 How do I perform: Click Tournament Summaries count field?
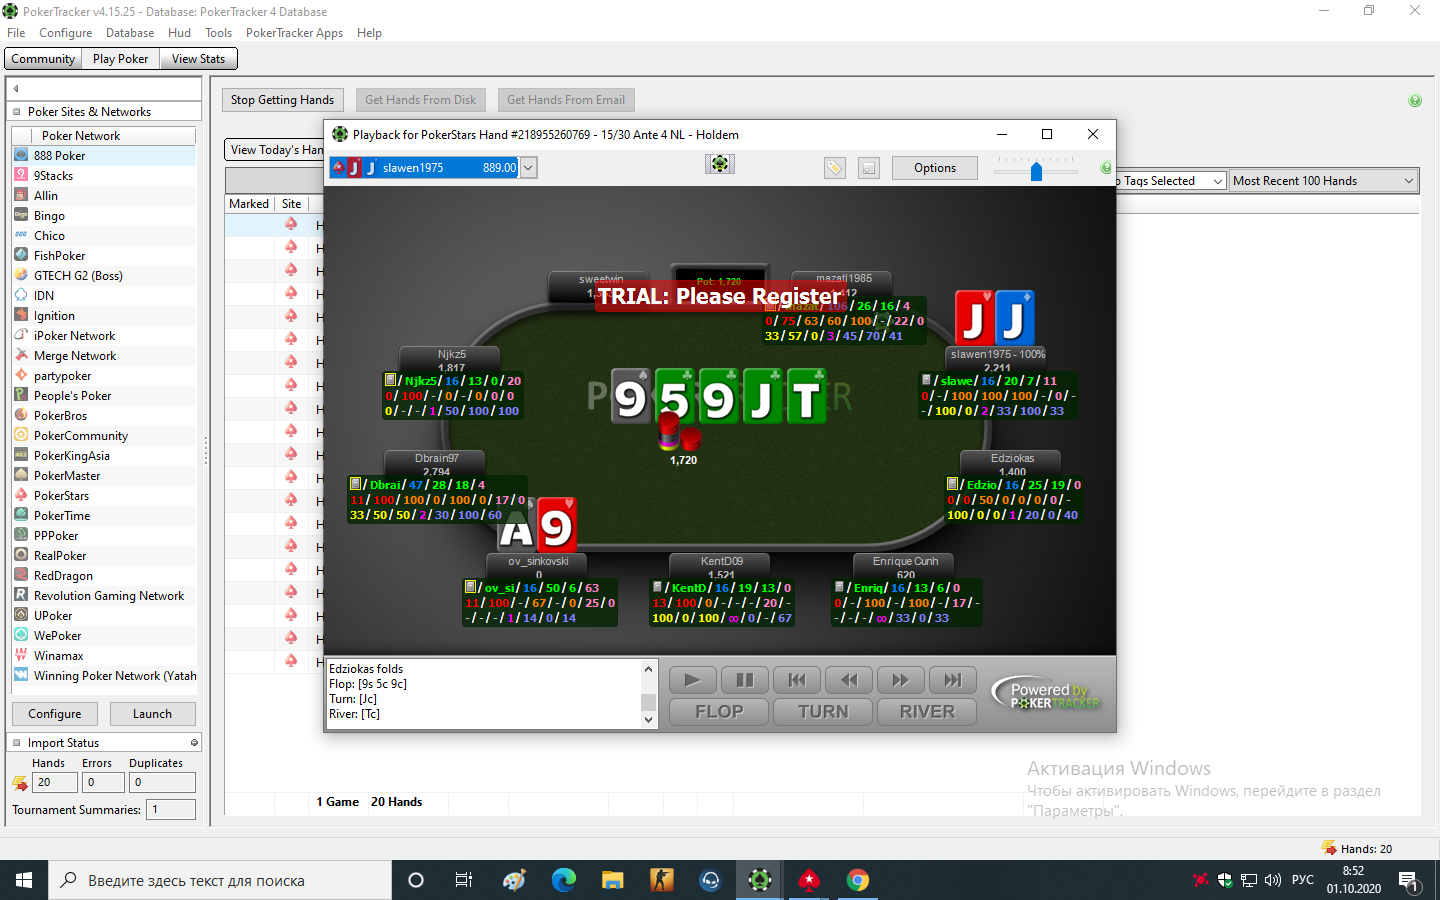tap(171, 810)
